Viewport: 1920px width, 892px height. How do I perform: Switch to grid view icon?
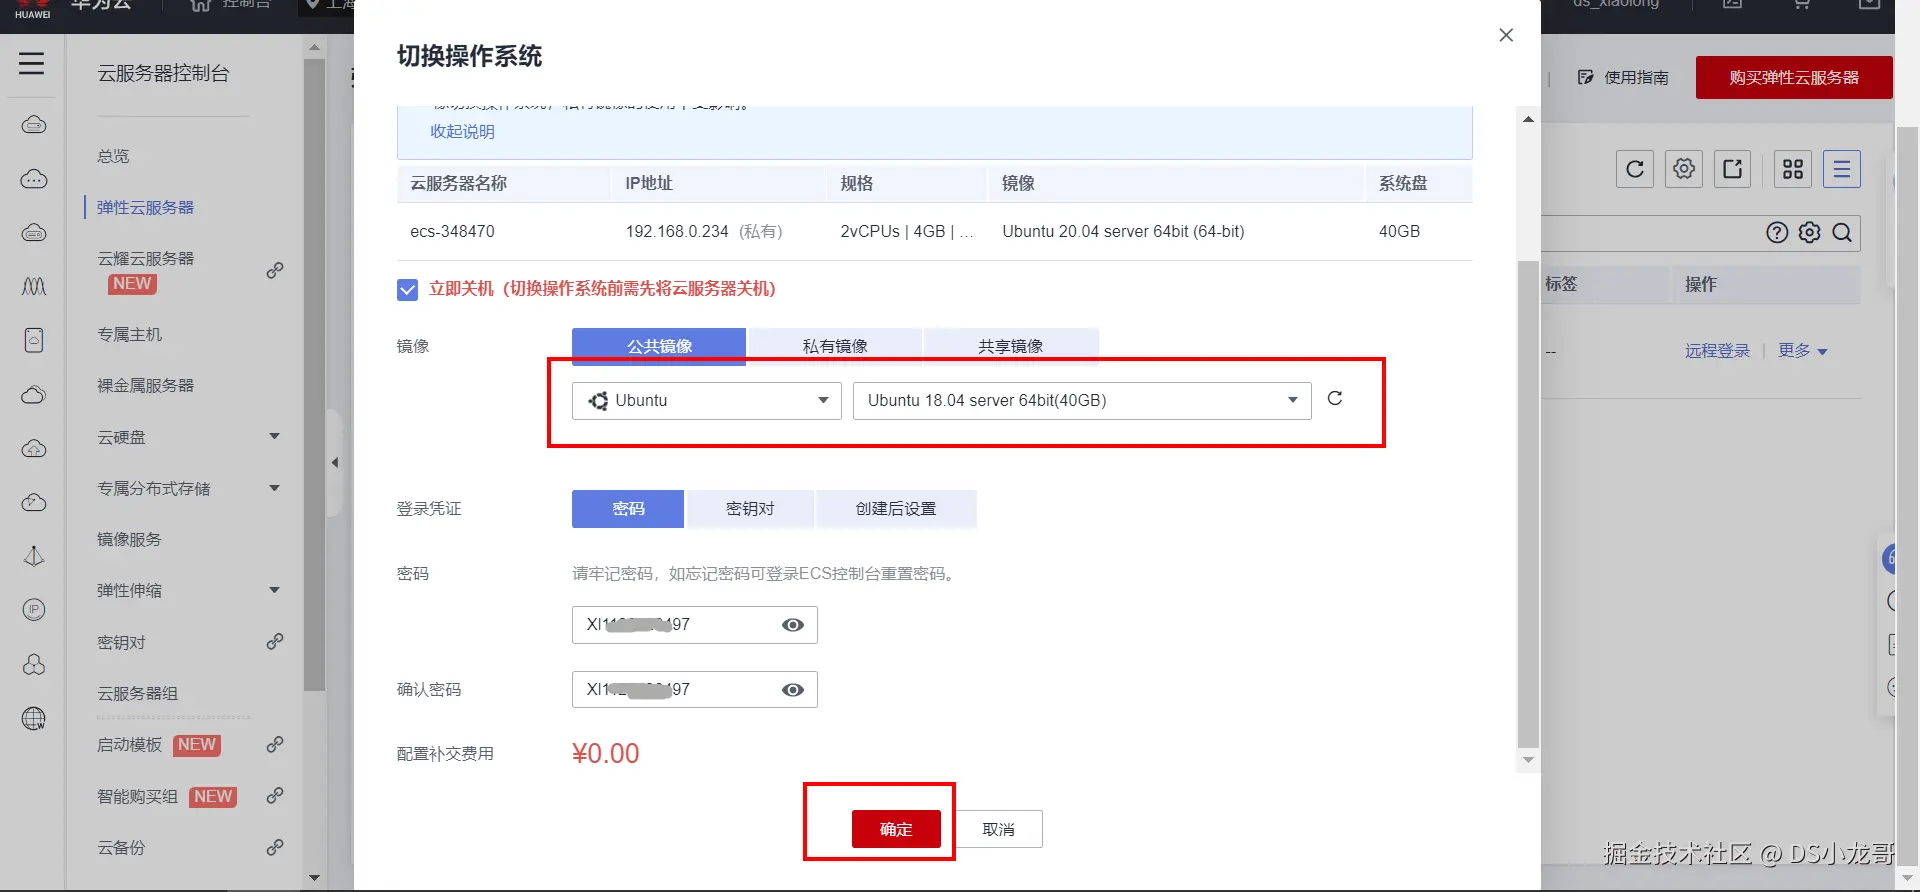point(1793,169)
